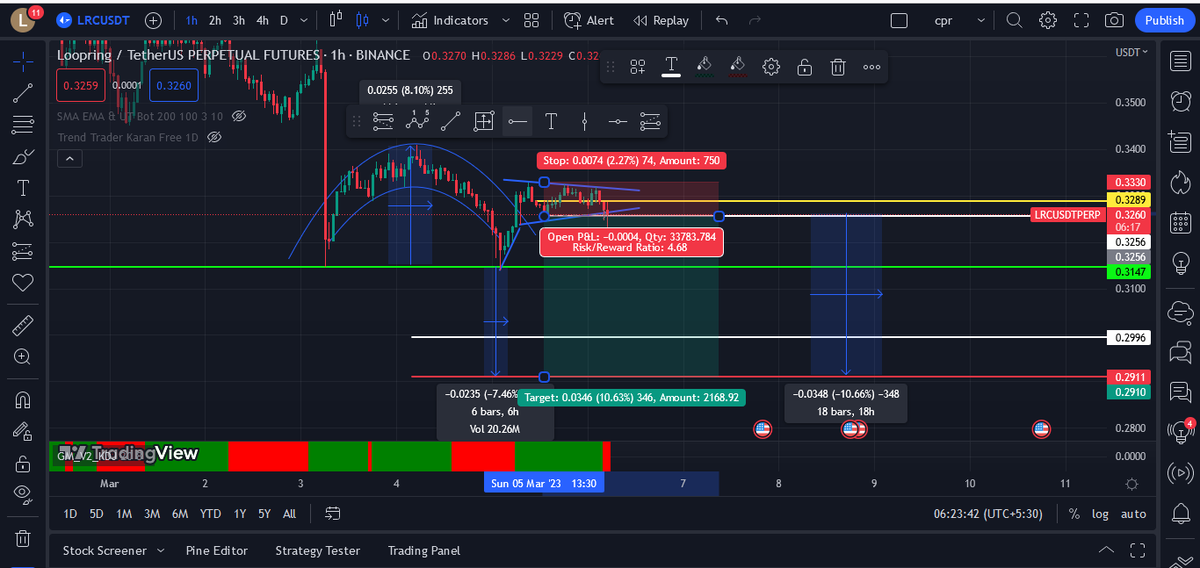The image size is (1200, 568).
Task: Select the bars chart style icon
Action: pyautogui.click(x=336, y=20)
